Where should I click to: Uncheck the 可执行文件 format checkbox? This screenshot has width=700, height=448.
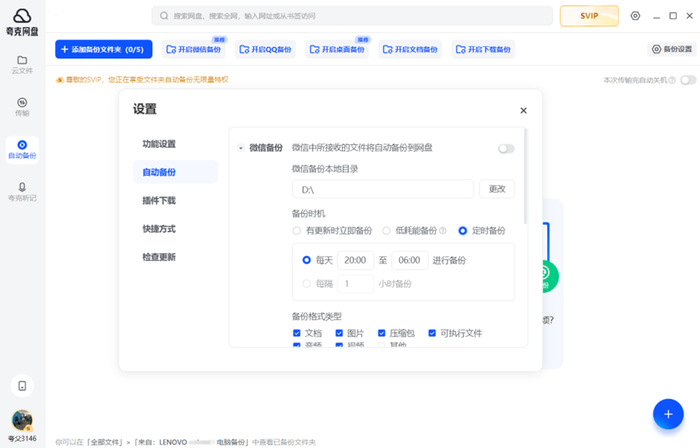click(x=432, y=333)
